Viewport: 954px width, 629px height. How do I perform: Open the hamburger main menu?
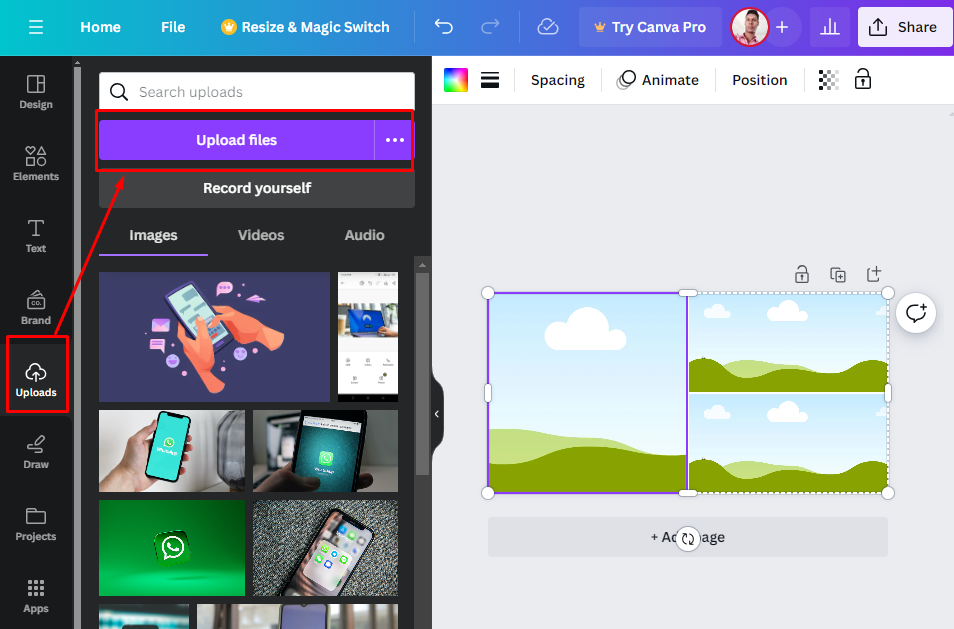pyautogui.click(x=36, y=27)
